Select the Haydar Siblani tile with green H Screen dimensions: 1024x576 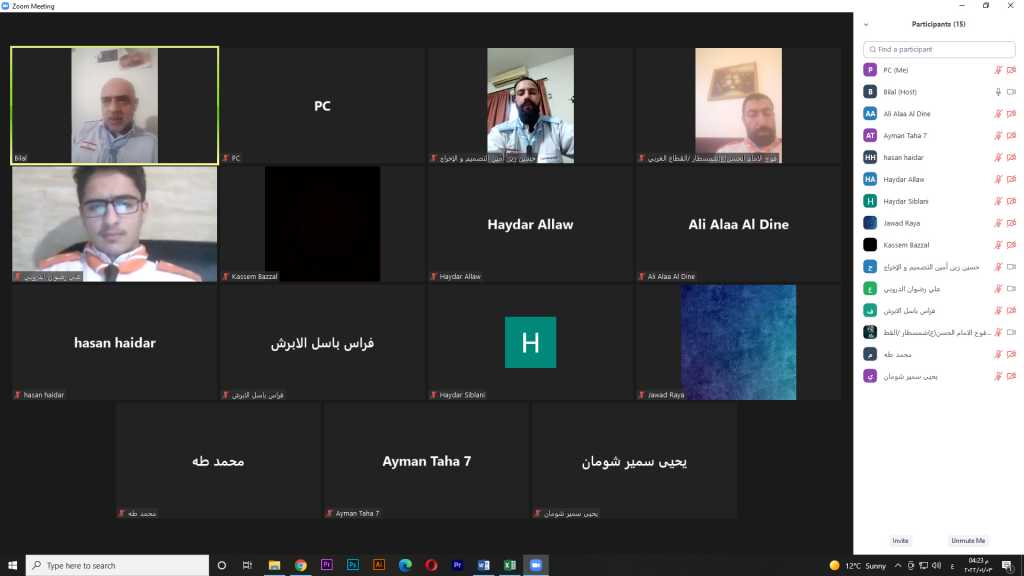point(530,342)
